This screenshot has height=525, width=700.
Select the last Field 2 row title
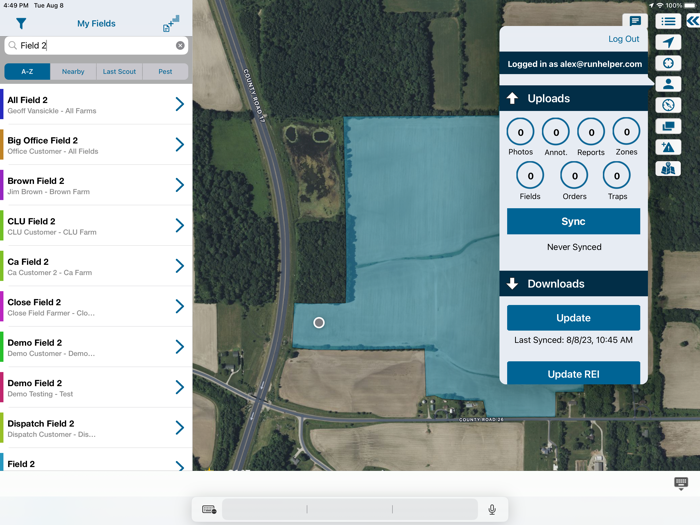(x=21, y=464)
